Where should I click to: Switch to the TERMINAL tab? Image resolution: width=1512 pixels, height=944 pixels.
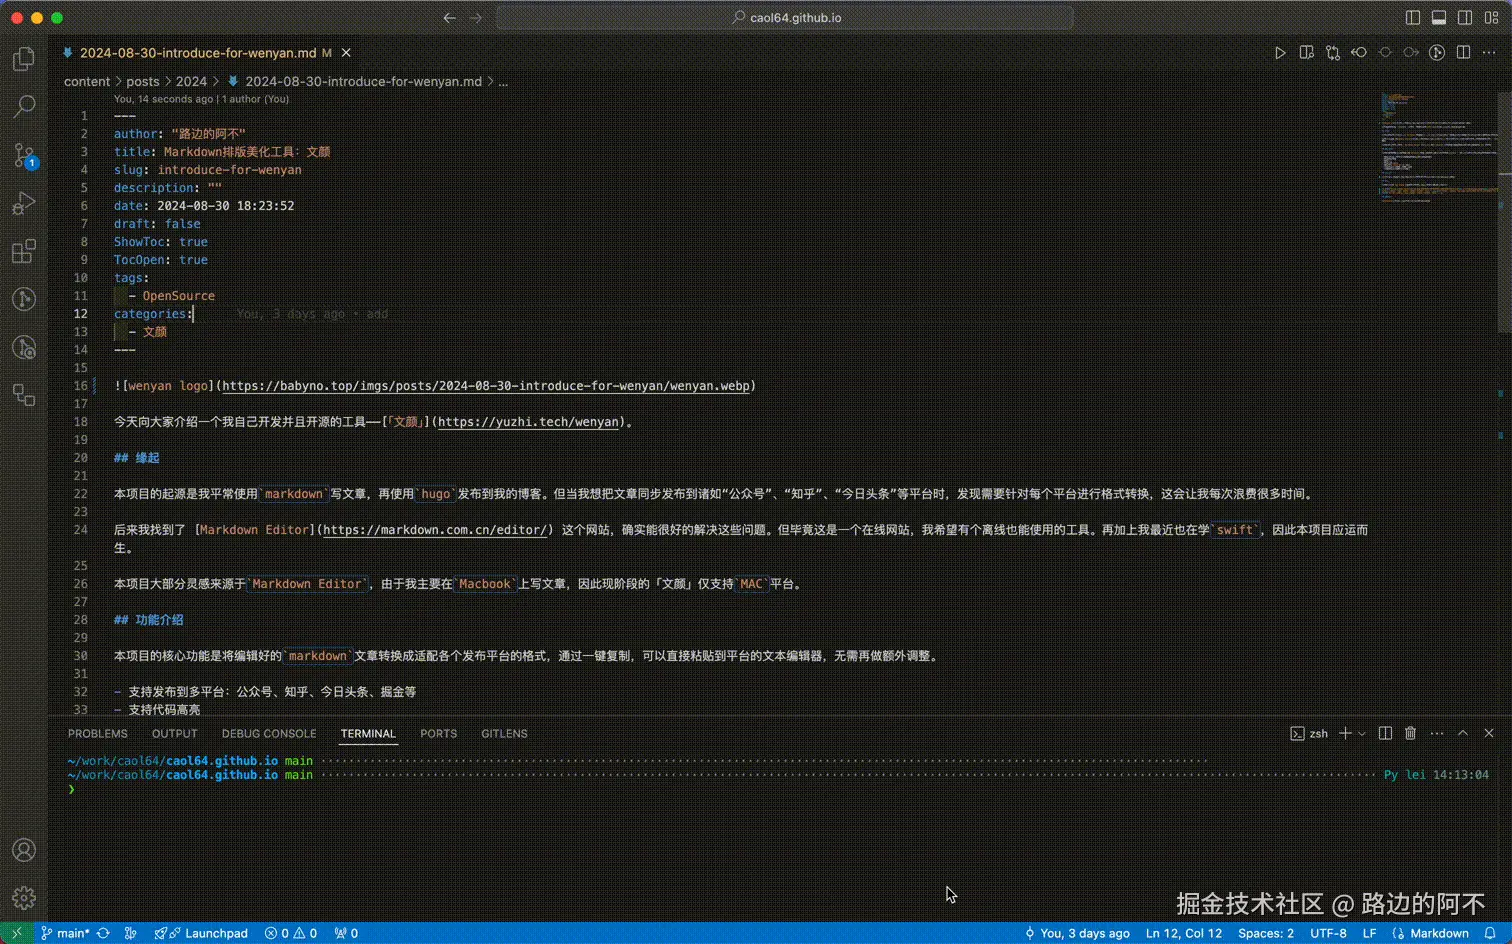(368, 734)
